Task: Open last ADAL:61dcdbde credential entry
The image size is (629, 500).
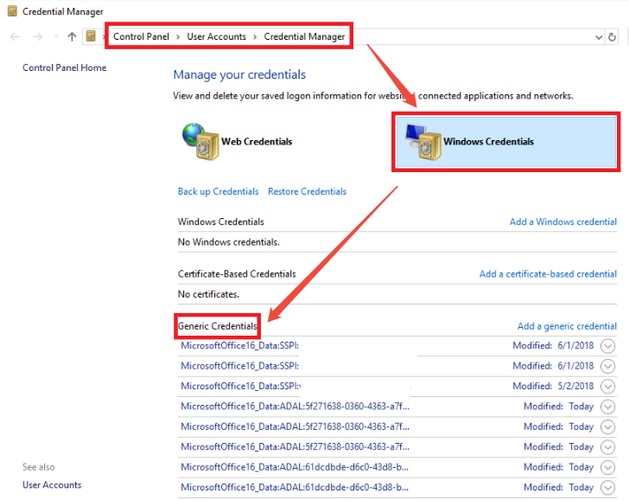Action: point(294,487)
